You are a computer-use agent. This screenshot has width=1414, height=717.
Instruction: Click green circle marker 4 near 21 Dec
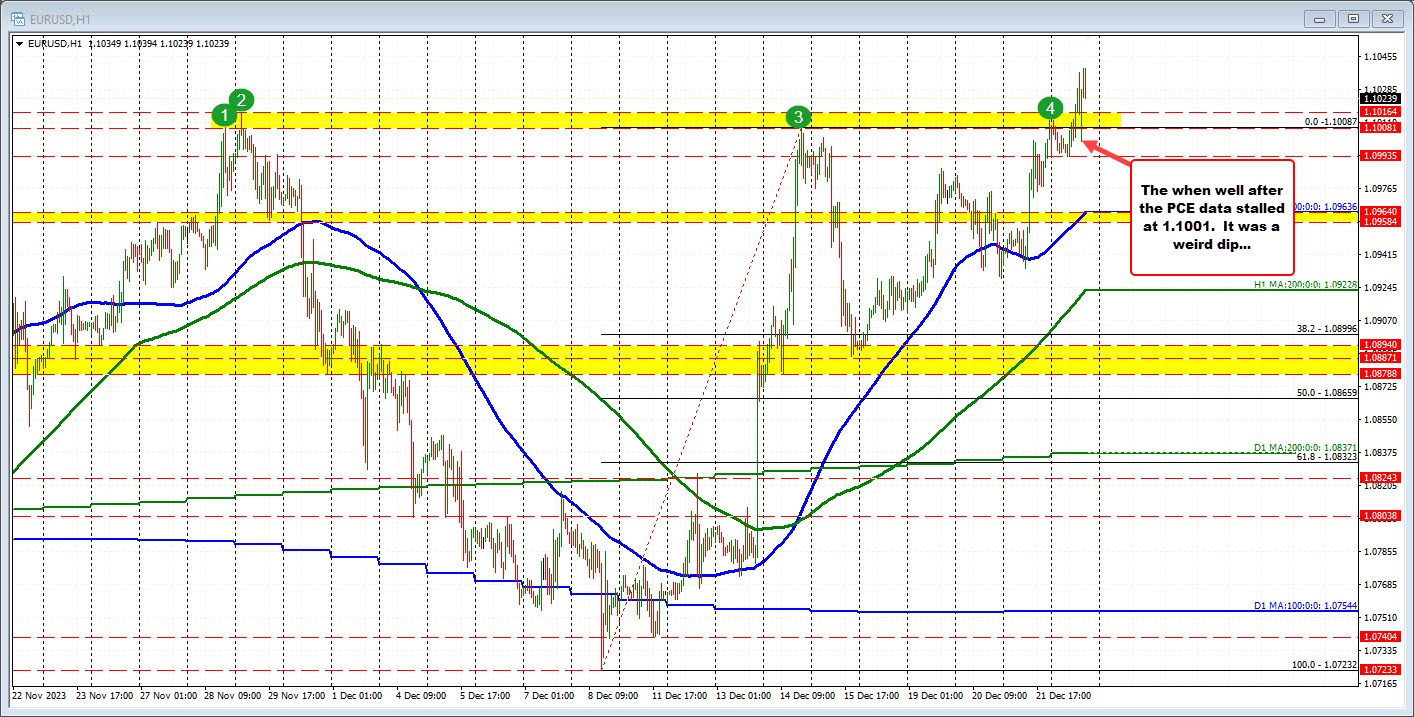pos(1051,107)
